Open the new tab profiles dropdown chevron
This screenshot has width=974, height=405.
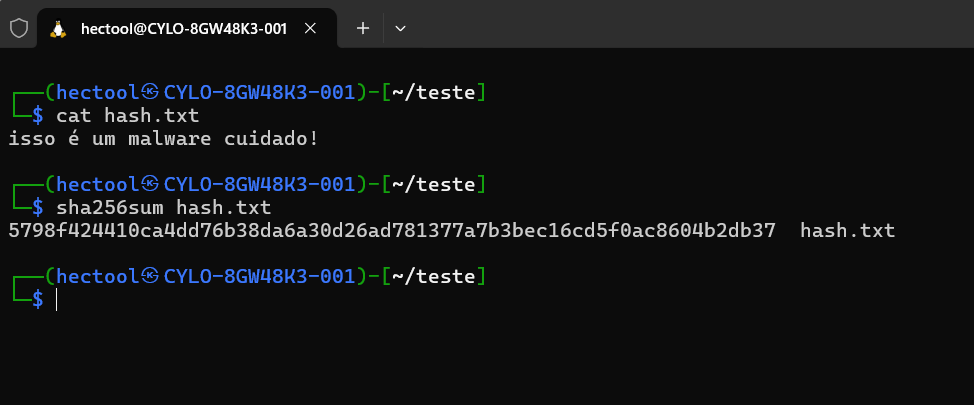point(400,29)
